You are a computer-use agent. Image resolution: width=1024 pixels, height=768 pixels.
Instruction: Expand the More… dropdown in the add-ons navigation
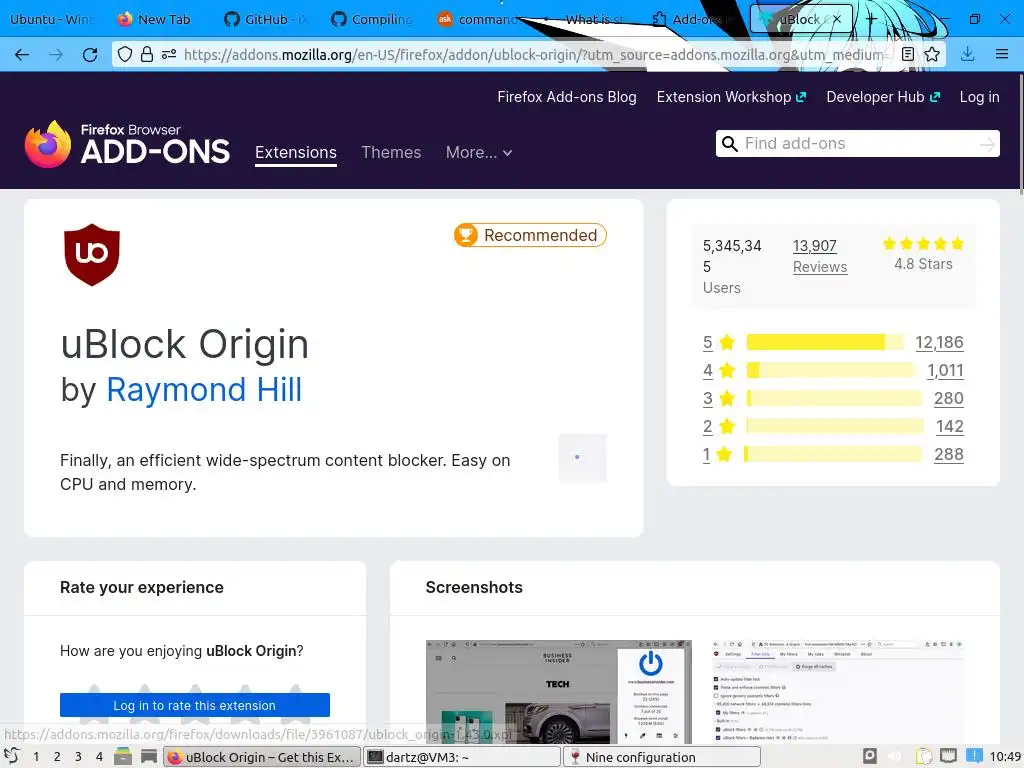click(x=479, y=152)
